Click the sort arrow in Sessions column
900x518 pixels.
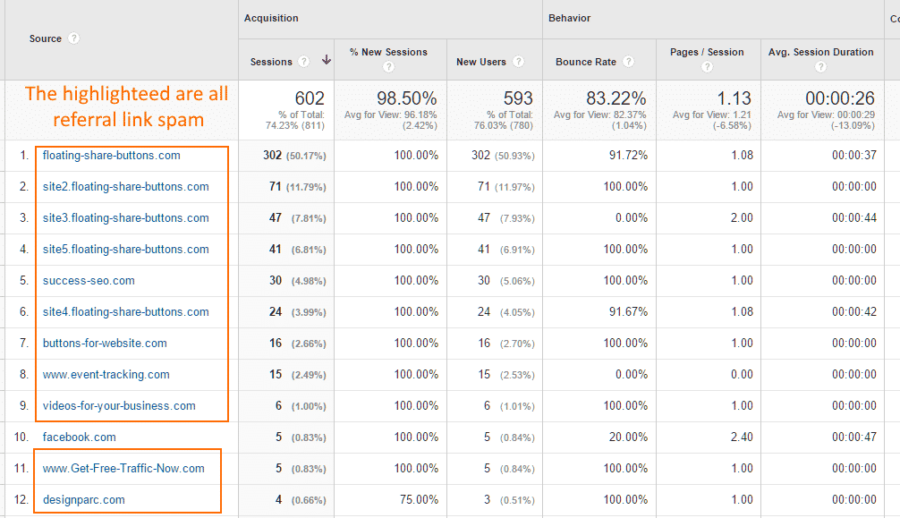point(326,60)
